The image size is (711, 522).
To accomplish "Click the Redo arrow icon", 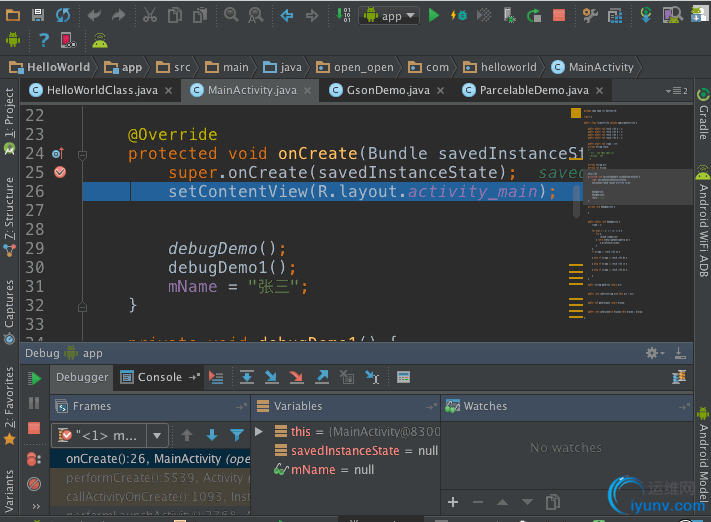I will (119, 15).
